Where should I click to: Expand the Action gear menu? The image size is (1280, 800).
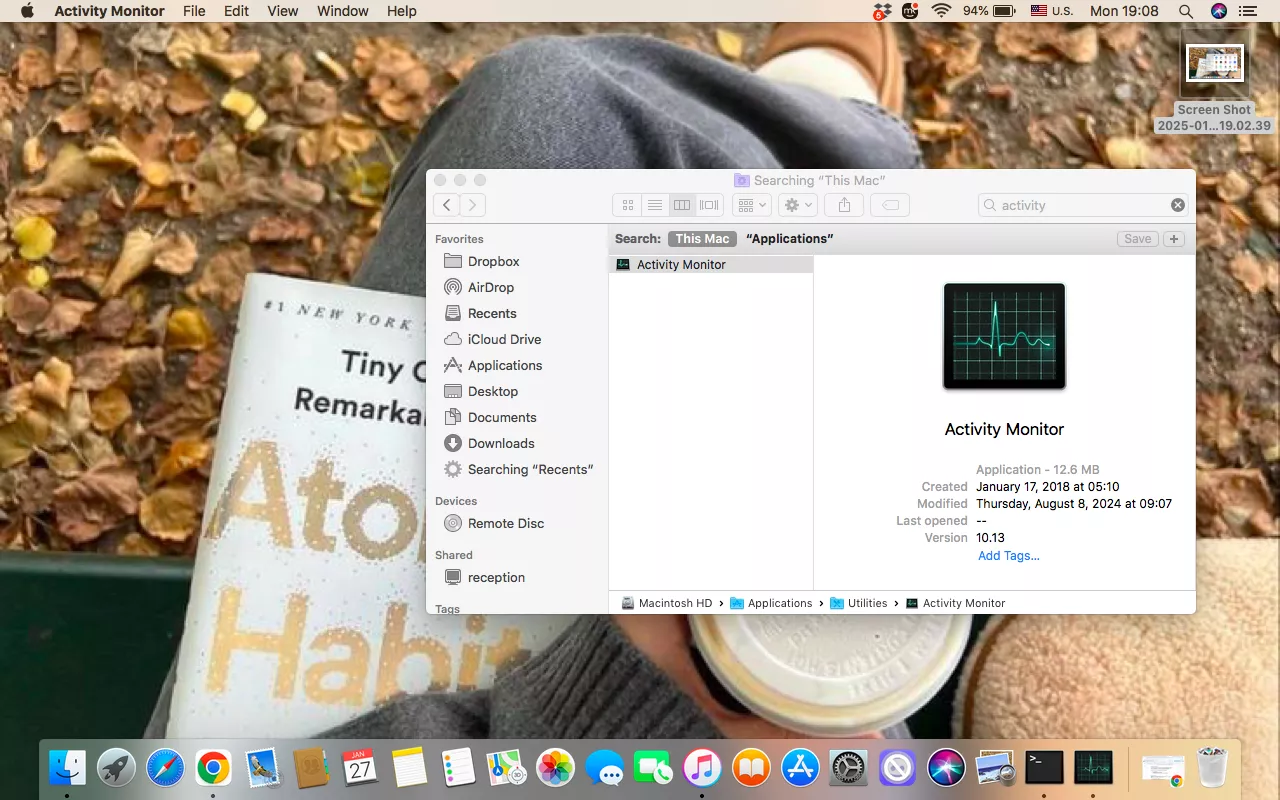pyautogui.click(x=798, y=205)
